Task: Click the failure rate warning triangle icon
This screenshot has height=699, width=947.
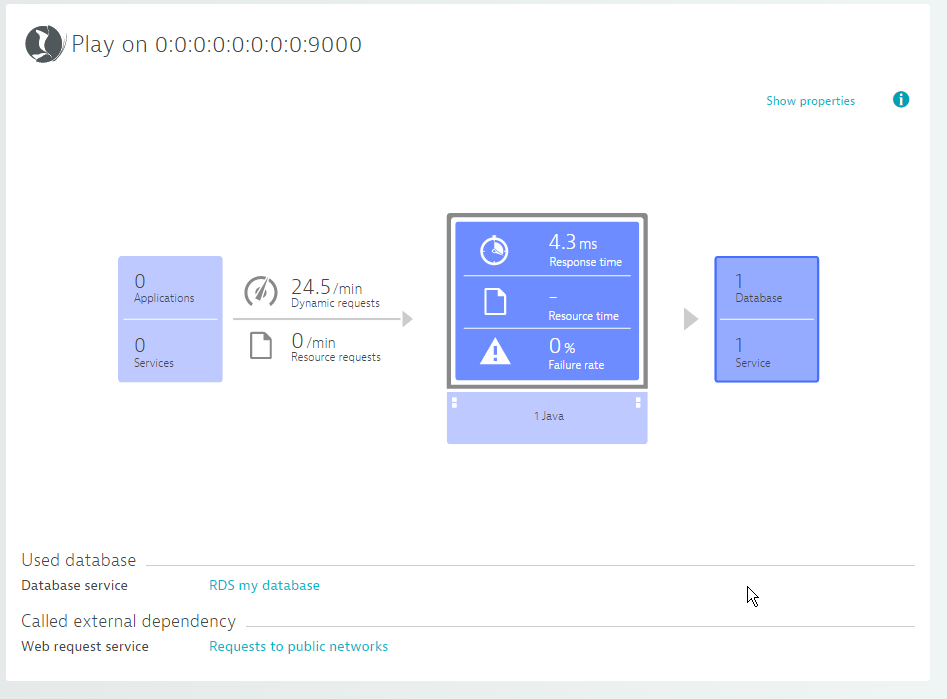Action: 495,352
